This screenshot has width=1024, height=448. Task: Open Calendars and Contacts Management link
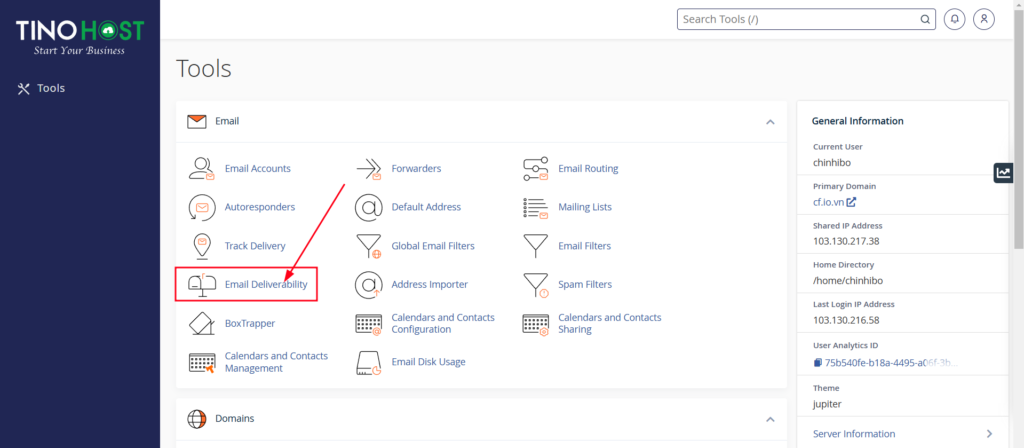coord(276,362)
